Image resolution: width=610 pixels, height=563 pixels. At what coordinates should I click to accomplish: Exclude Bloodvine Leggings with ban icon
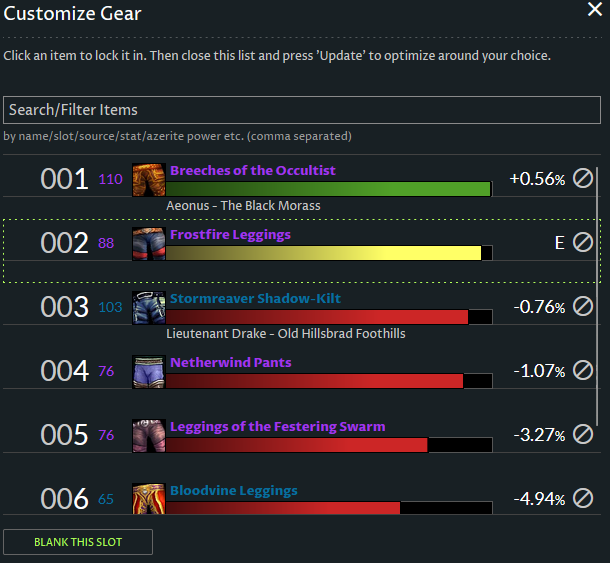(x=582, y=498)
